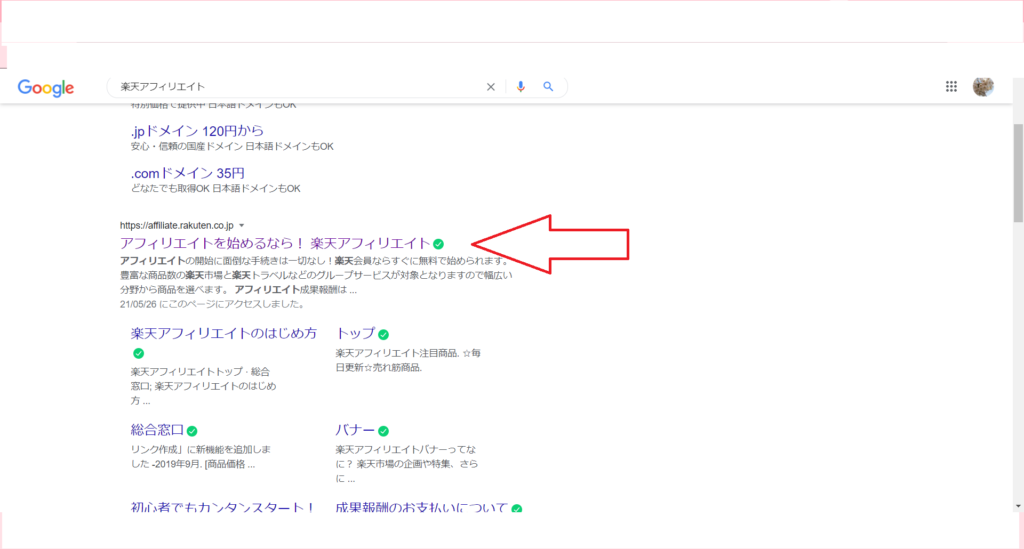The height and width of the screenshot is (549, 1024).
Task: Open the 総合窓口 sitelink
Action: pos(157,430)
